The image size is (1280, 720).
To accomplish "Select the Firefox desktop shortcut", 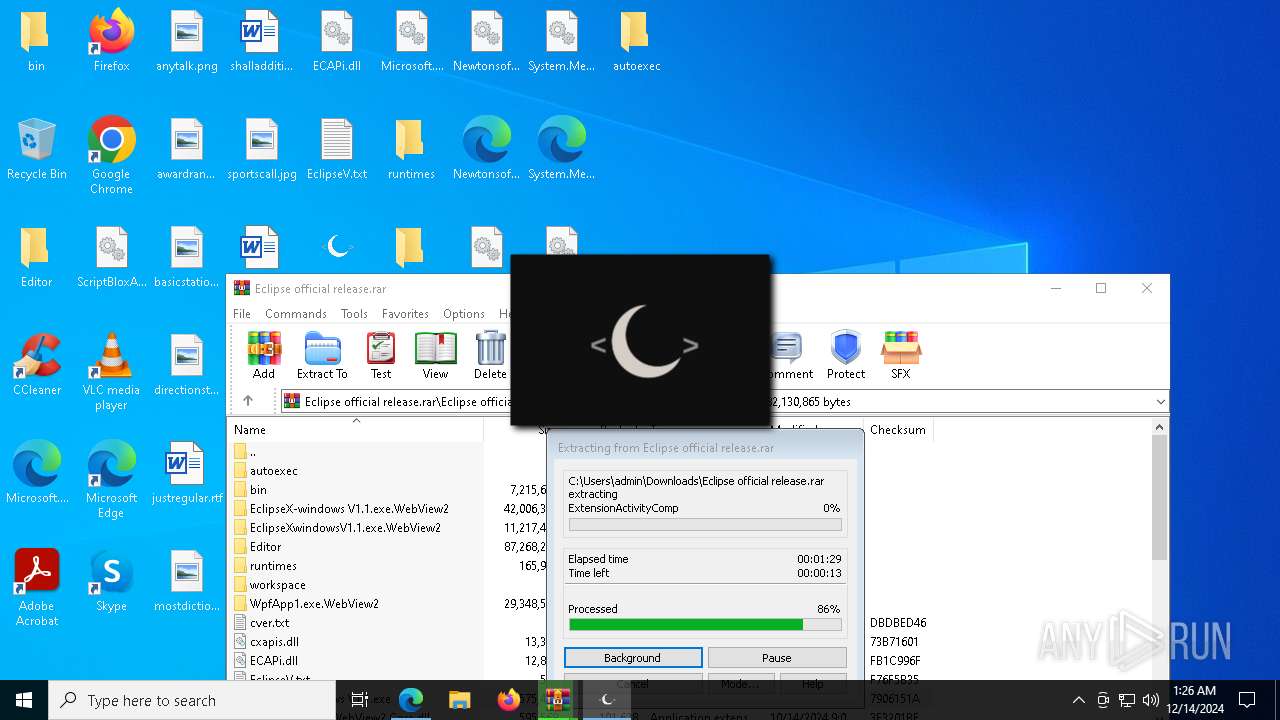I will [x=111, y=42].
